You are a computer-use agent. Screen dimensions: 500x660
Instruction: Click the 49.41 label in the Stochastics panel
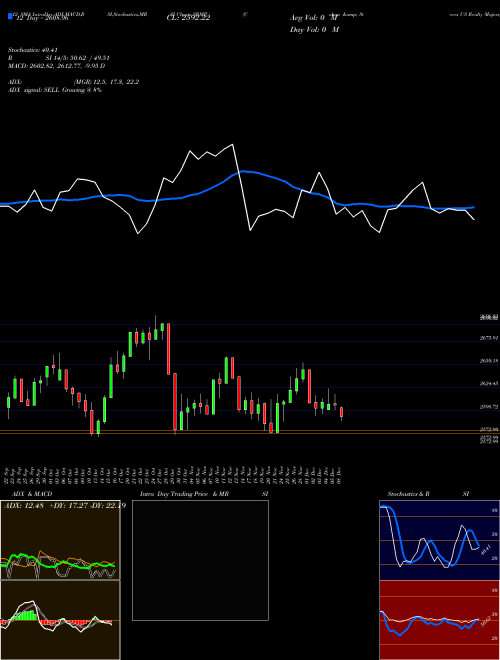[x=486, y=549]
